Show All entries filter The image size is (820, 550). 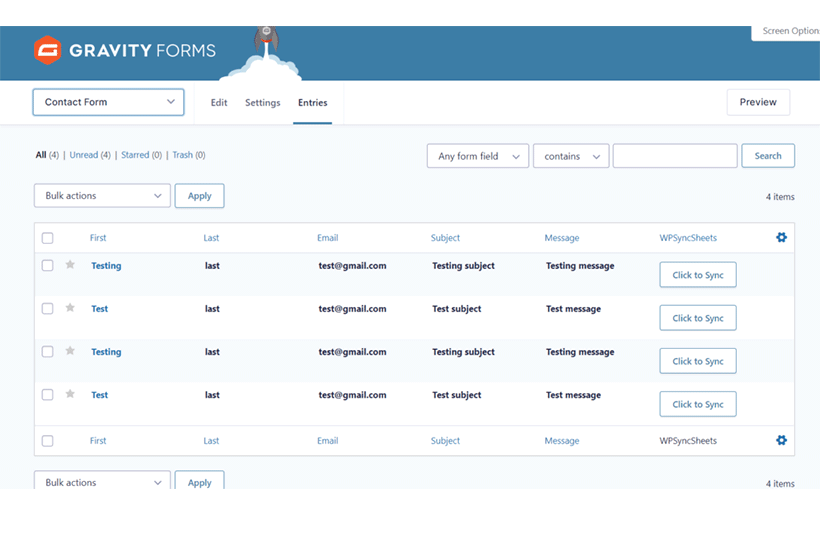point(41,155)
